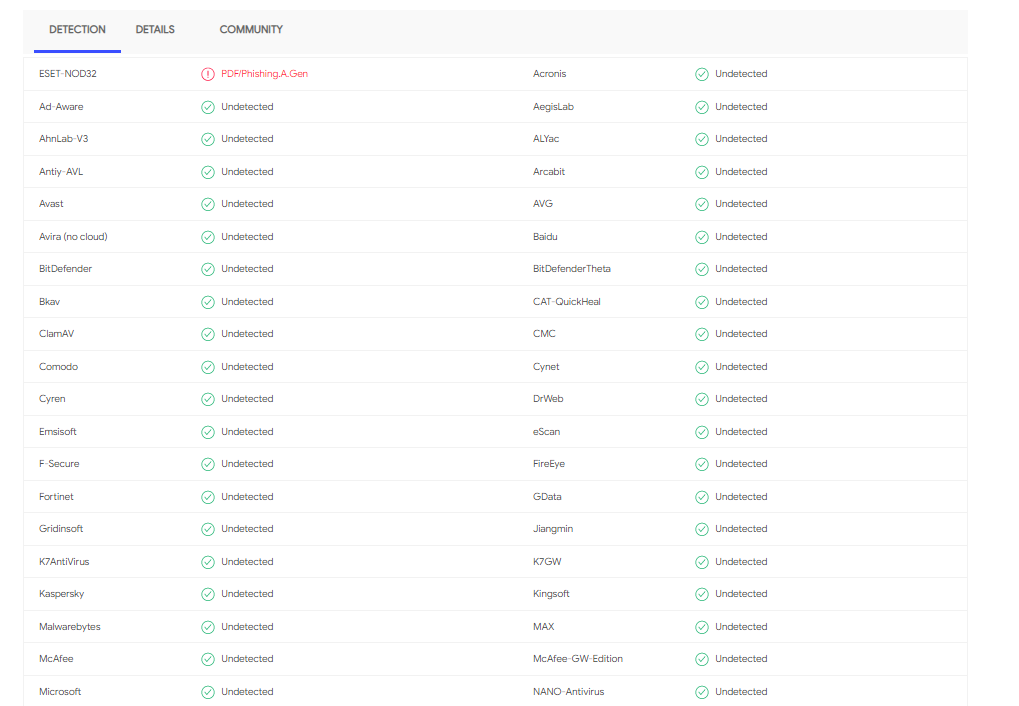Image resolution: width=1019 pixels, height=706 pixels.
Task: Click the green check icon for Ad-Aware
Action: (207, 107)
